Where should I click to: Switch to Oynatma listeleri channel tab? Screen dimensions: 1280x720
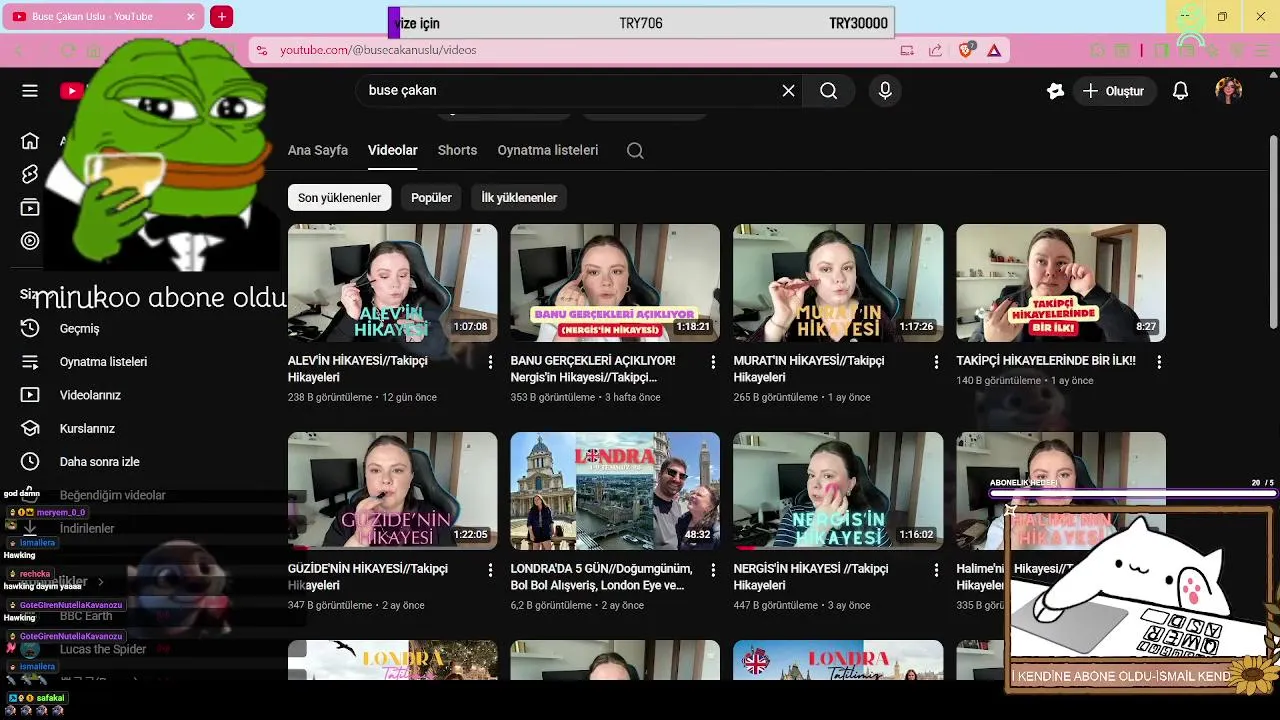point(548,151)
